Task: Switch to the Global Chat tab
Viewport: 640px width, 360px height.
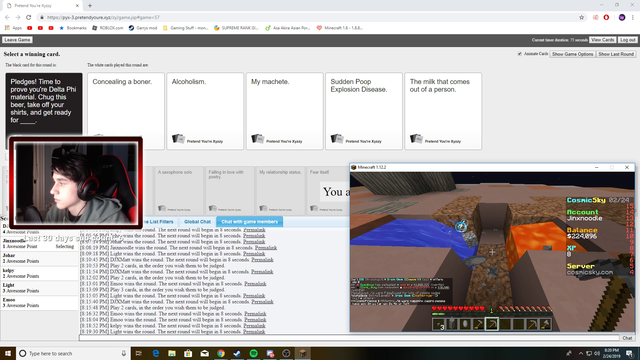Action: click(197, 222)
